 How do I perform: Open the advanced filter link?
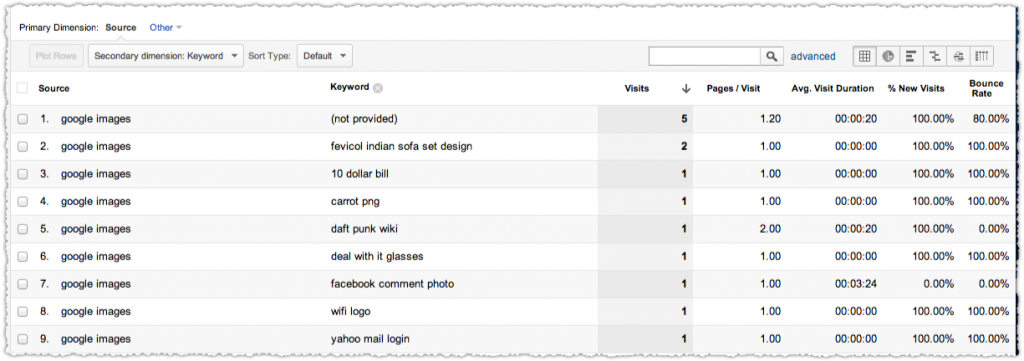tap(812, 56)
